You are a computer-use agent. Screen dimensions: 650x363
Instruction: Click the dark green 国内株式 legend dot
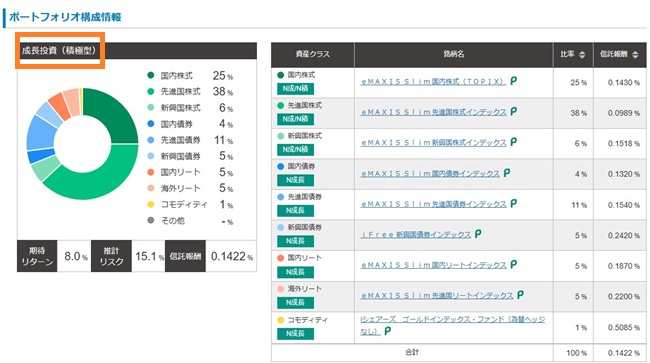pos(151,75)
